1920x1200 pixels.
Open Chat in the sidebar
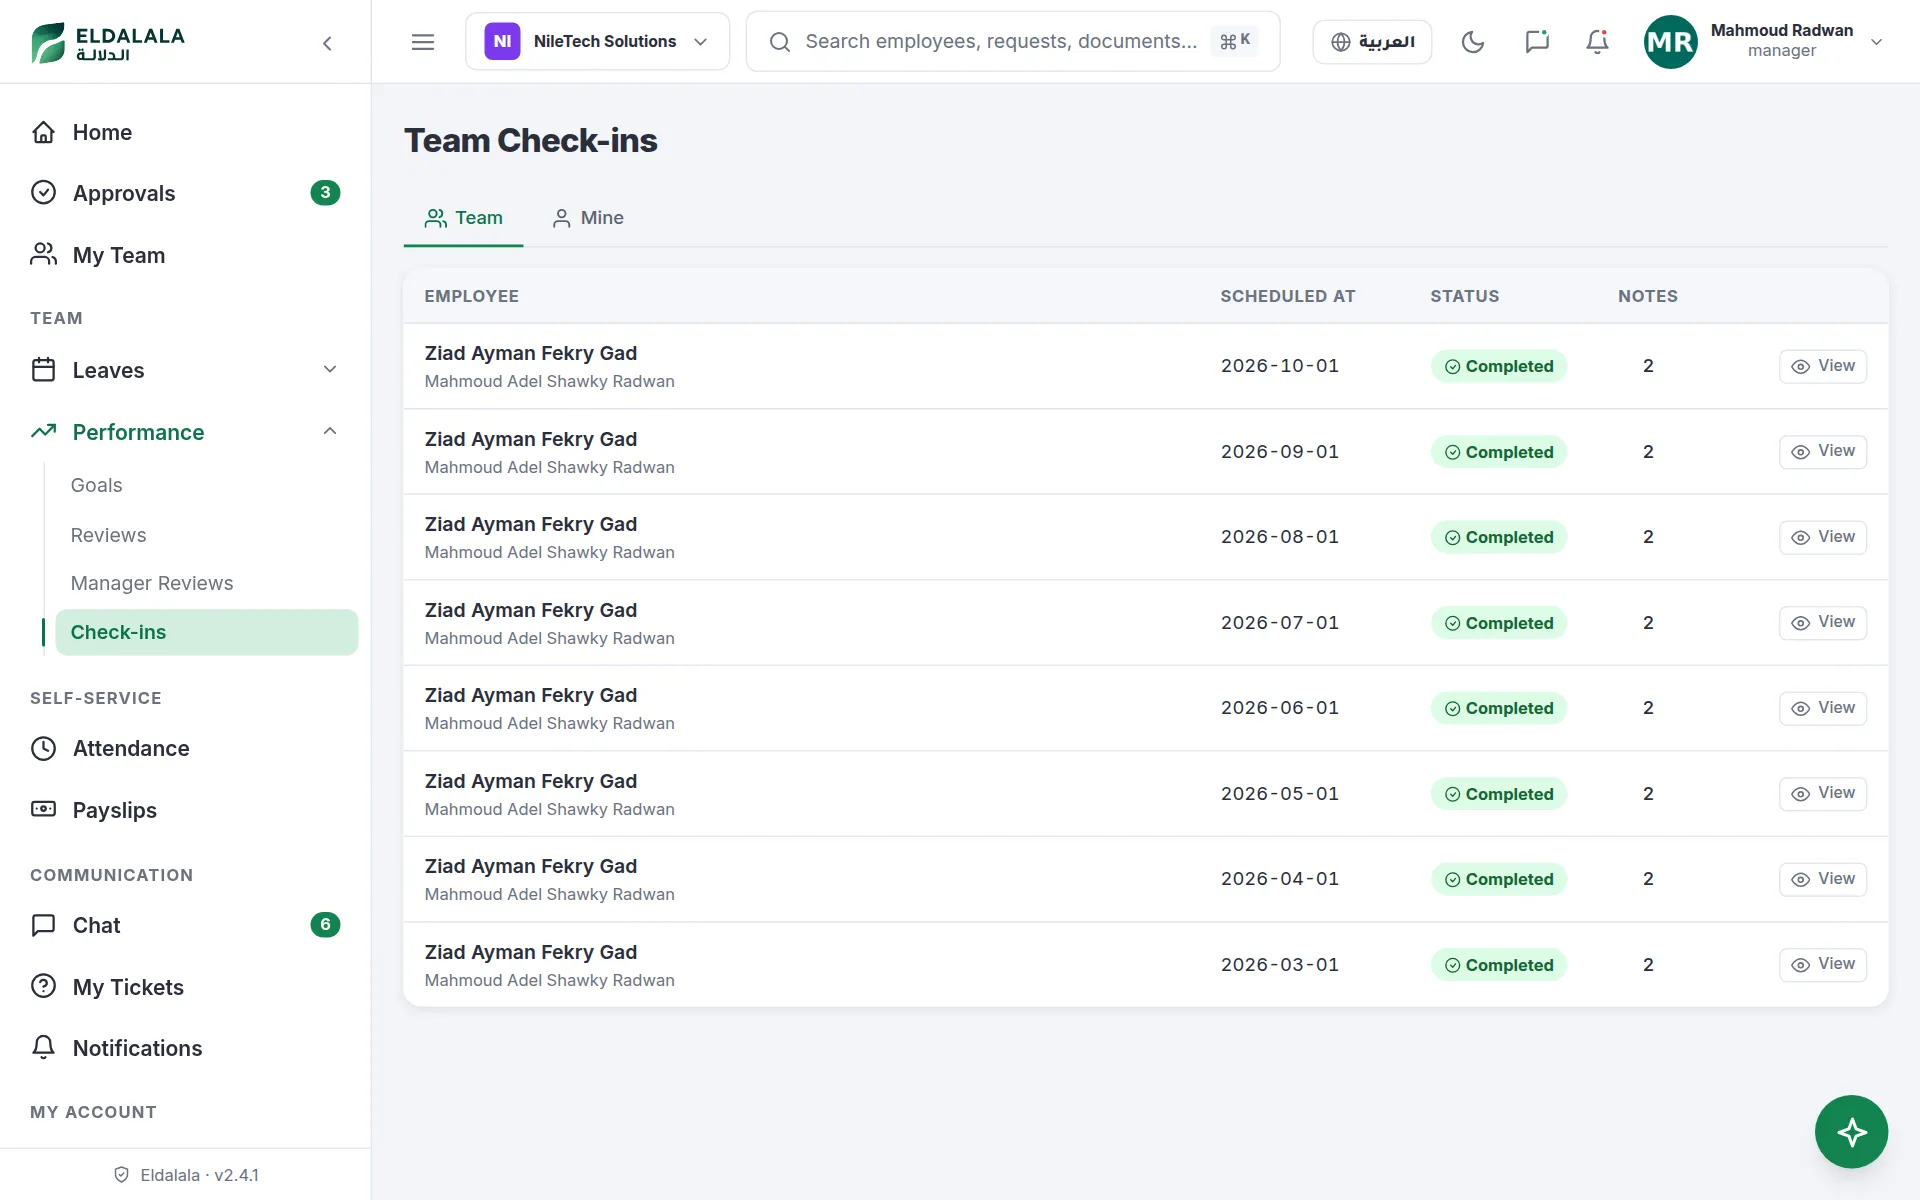tap(185, 925)
